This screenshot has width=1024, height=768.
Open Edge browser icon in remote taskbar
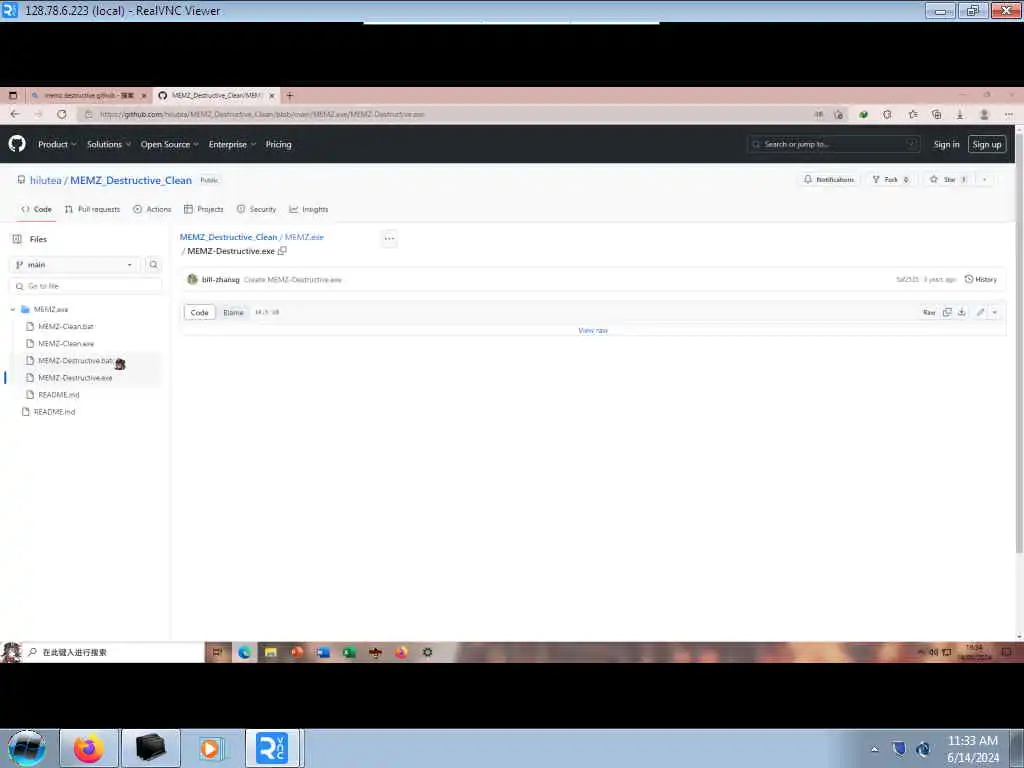coord(244,652)
